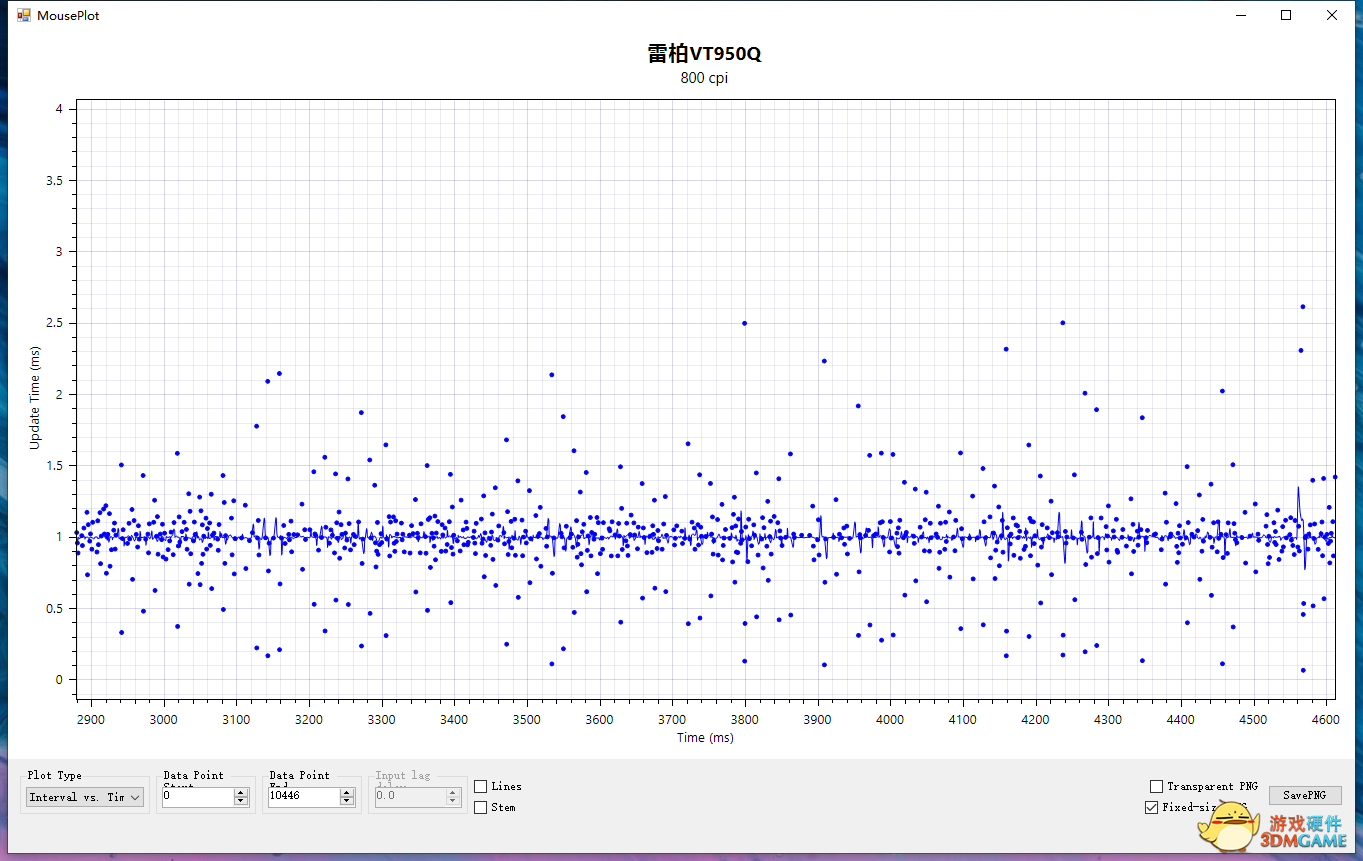Click the x-axis tick label "3800"
The image size is (1363, 861).
point(745,719)
